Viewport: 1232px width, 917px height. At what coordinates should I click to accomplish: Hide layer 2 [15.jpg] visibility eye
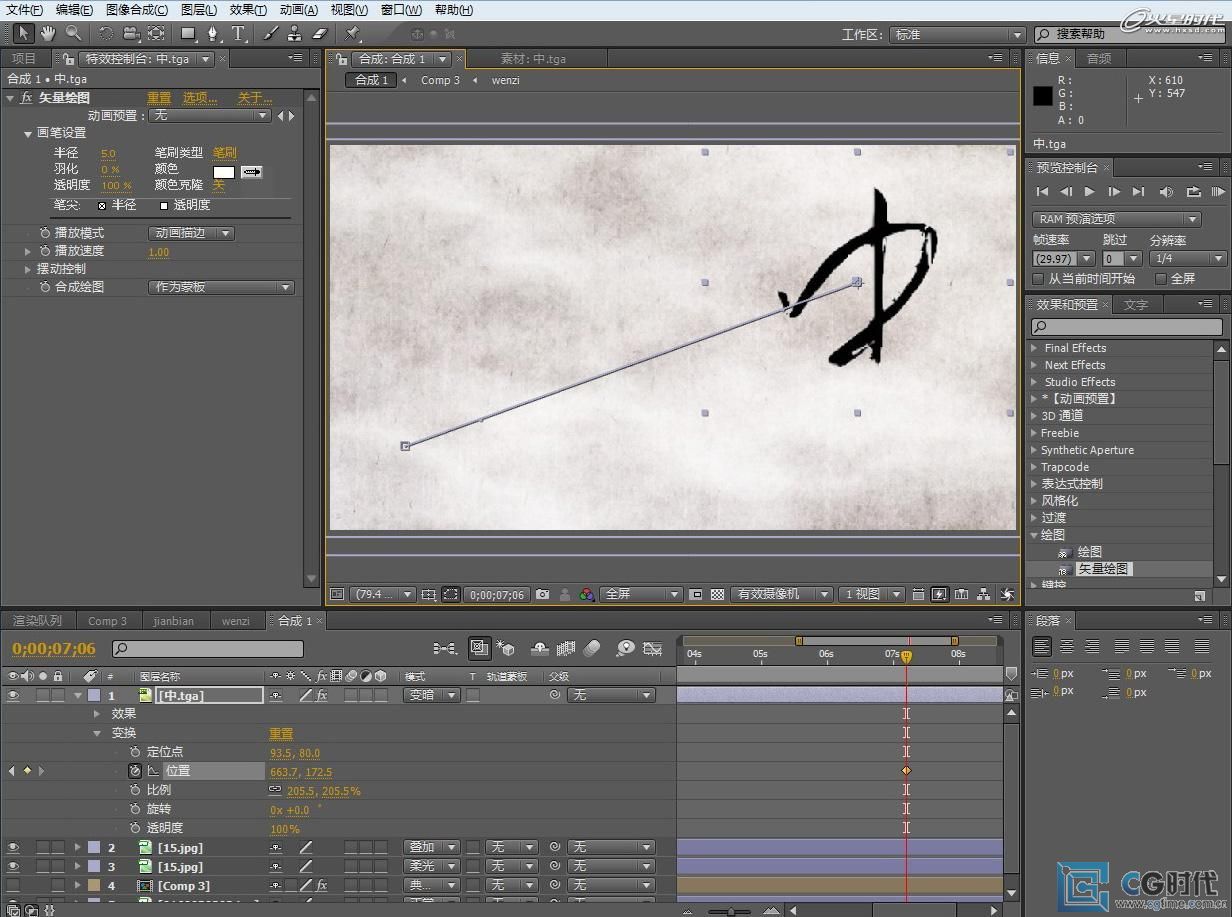14,847
